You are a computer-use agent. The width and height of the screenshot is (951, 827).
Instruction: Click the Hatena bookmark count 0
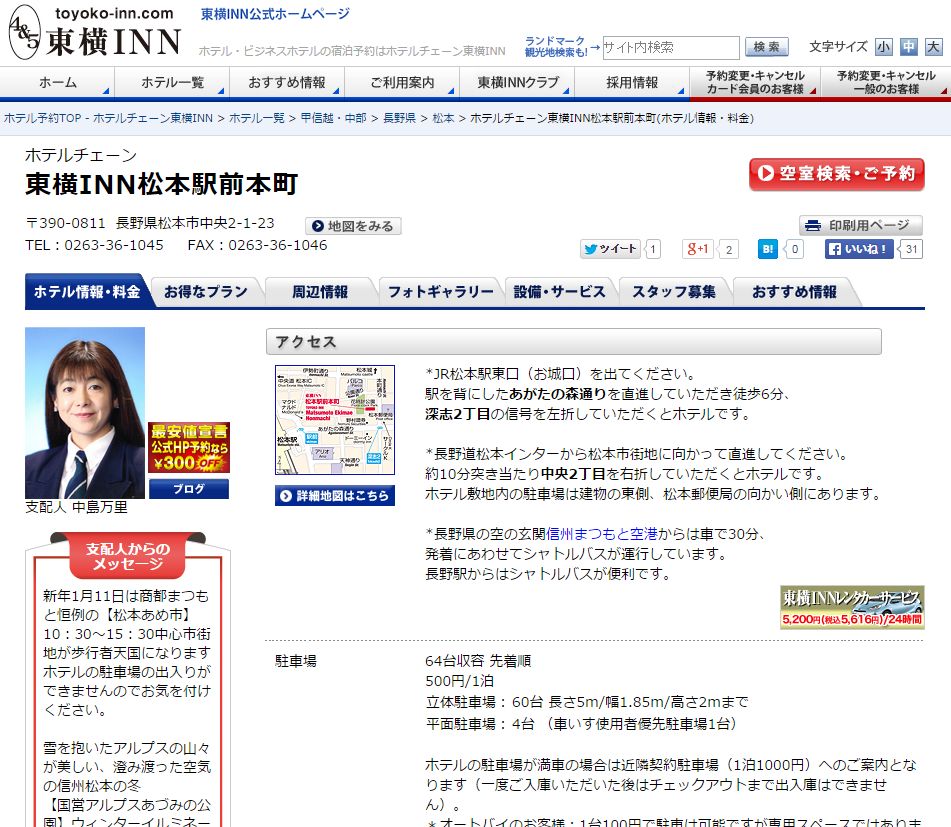click(795, 249)
